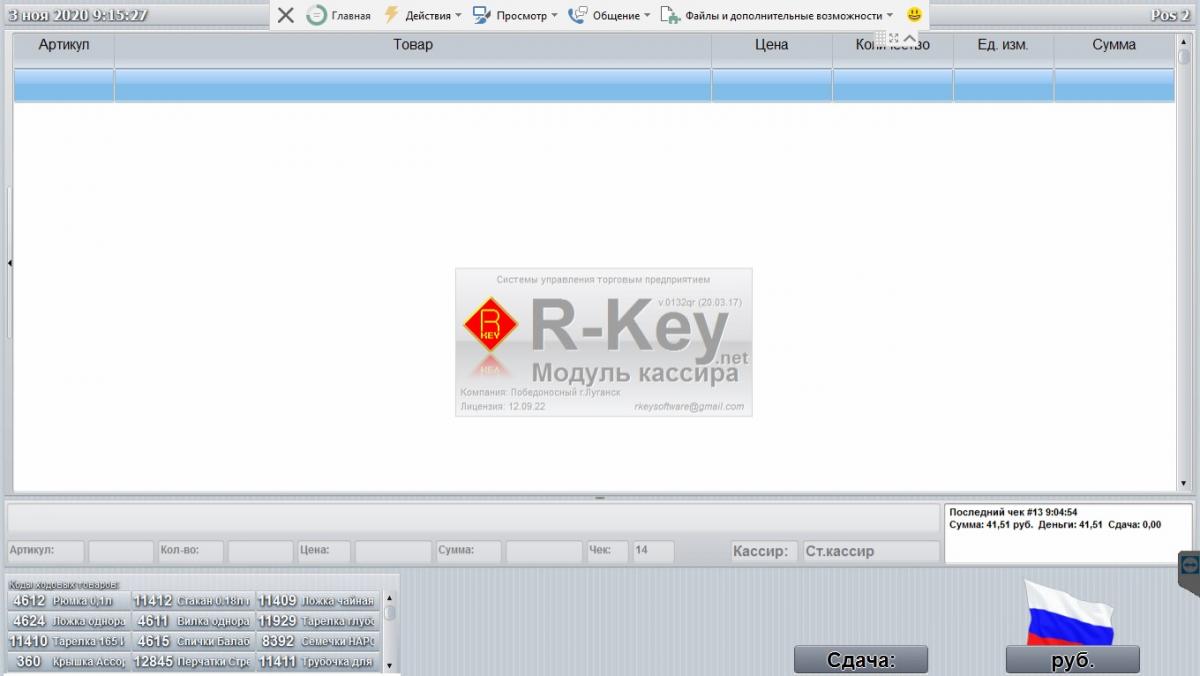The height and width of the screenshot is (676, 1200).
Task: Open the Главная home toolbar item
Action: [339, 15]
